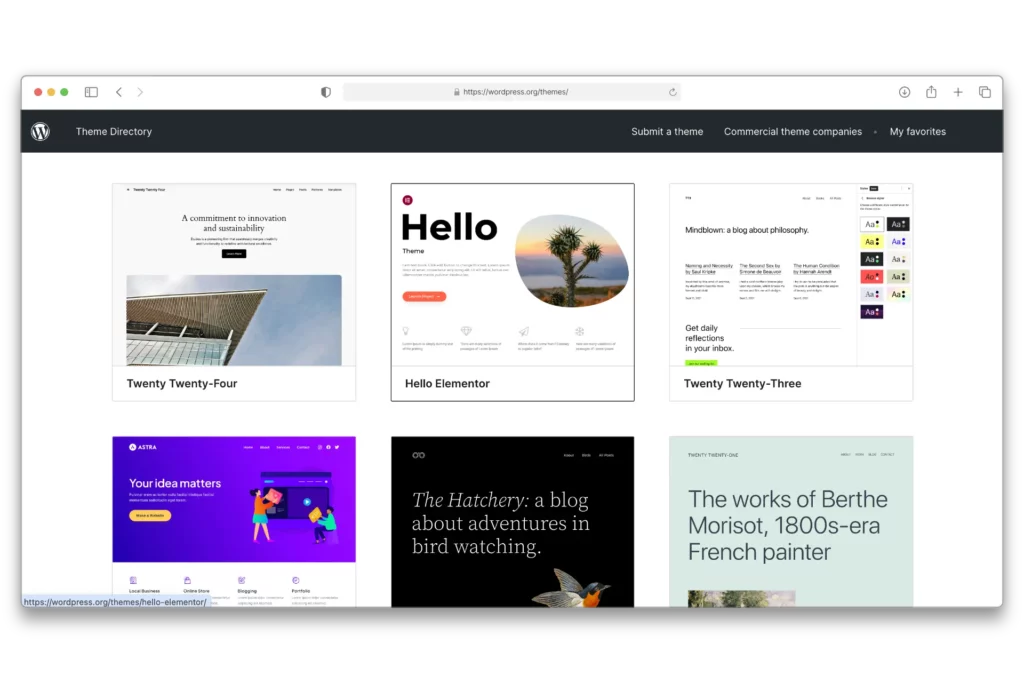Go forward with the right arrow
The height and width of the screenshot is (683, 1024).
pos(140,92)
